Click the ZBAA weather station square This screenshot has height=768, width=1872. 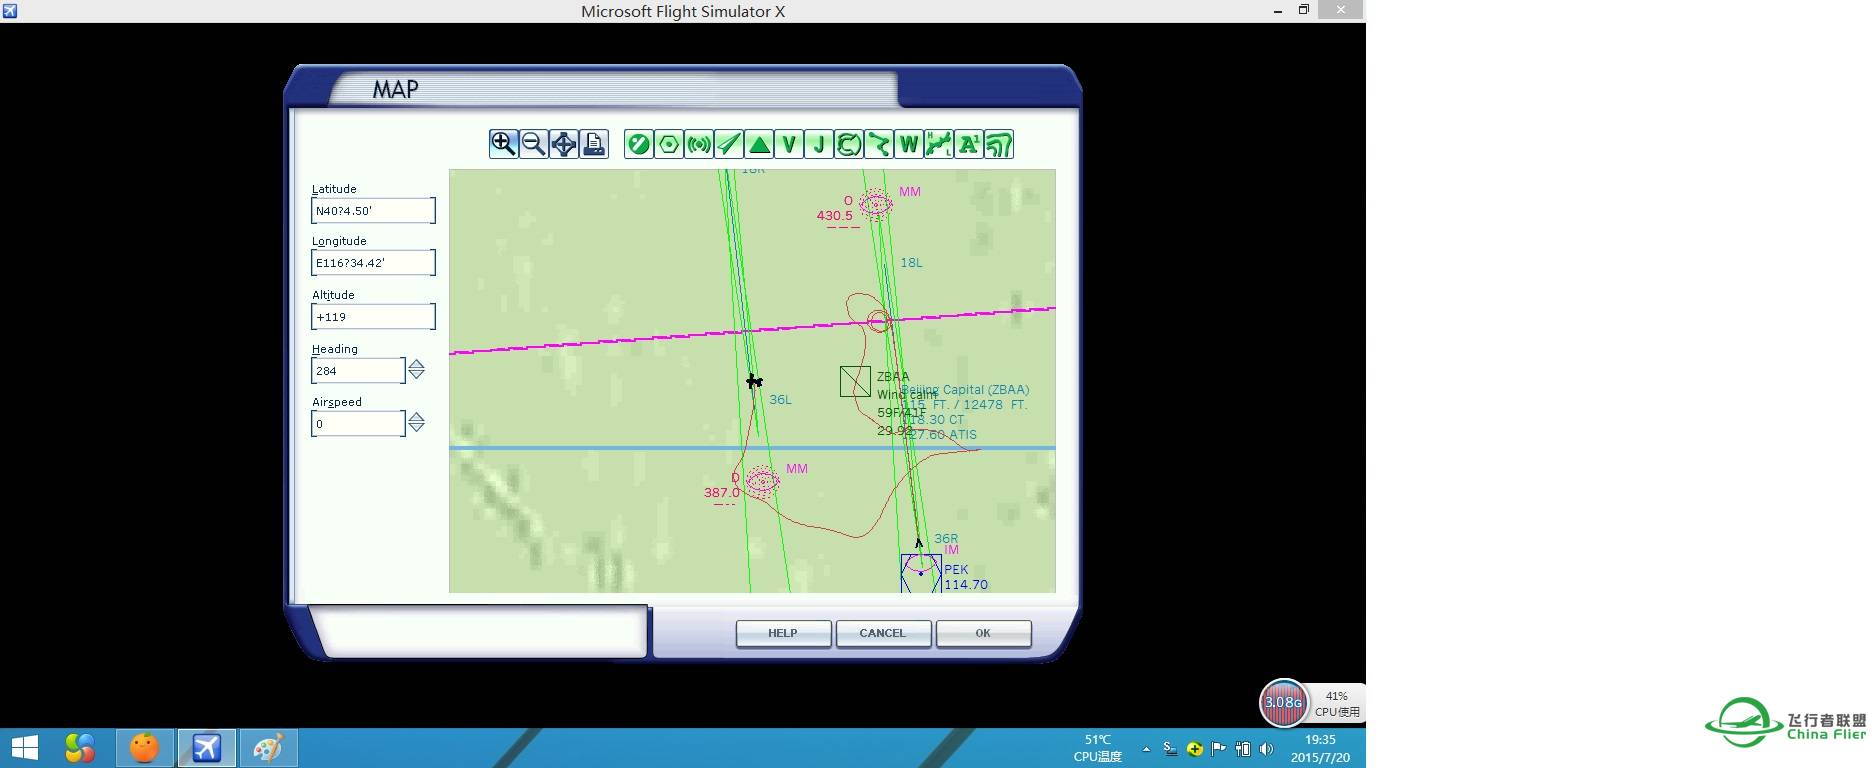(x=855, y=381)
